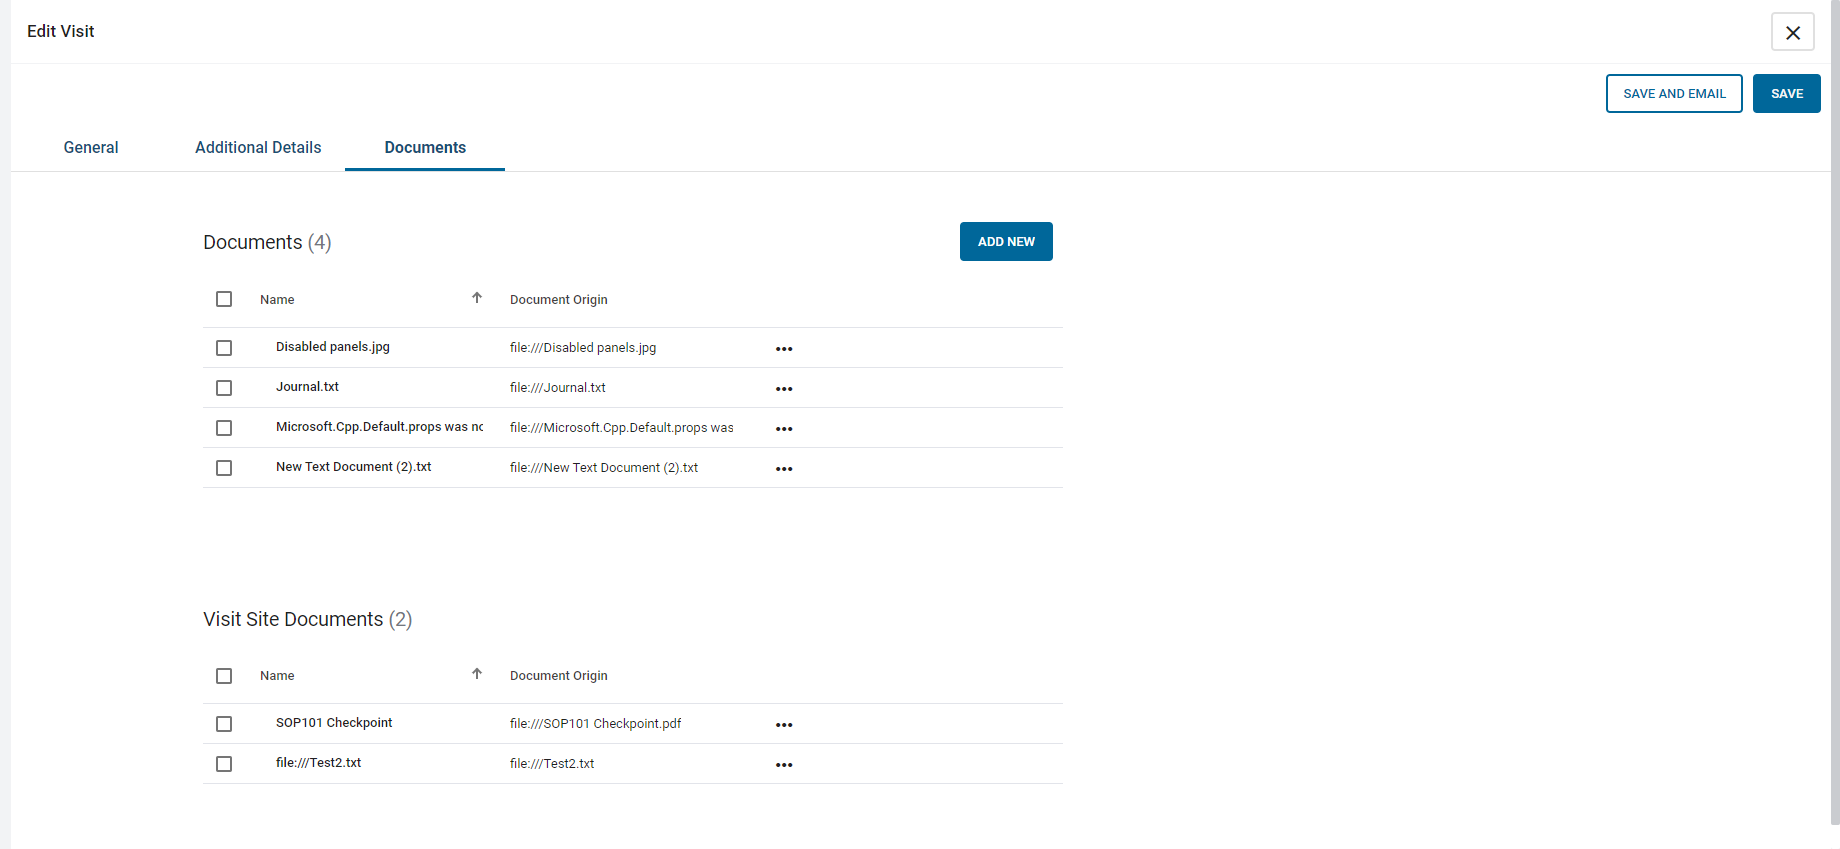Screen dimensions: 1840x849
Task: Check the SOP101 Checkpoint checkbox
Action: click(224, 724)
